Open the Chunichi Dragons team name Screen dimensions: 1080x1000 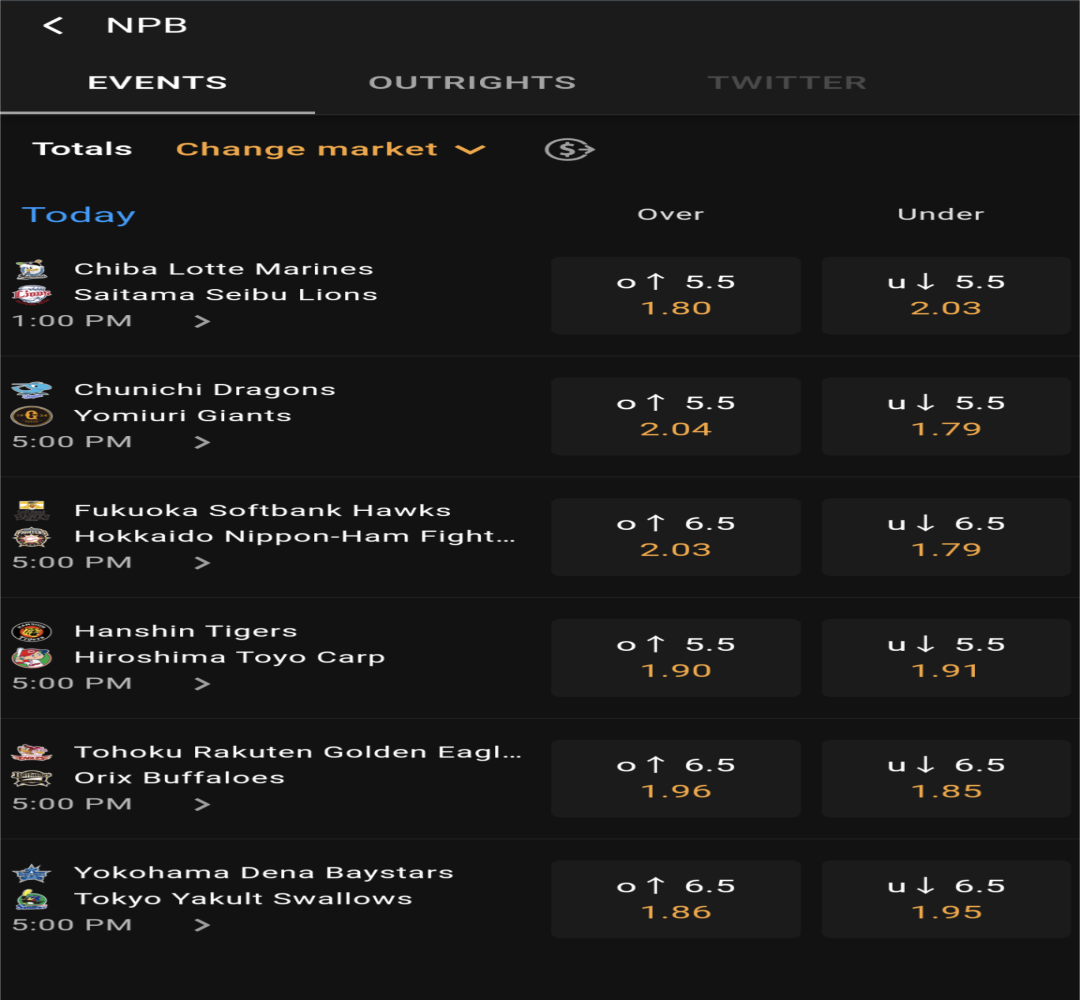click(x=205, y=390)
